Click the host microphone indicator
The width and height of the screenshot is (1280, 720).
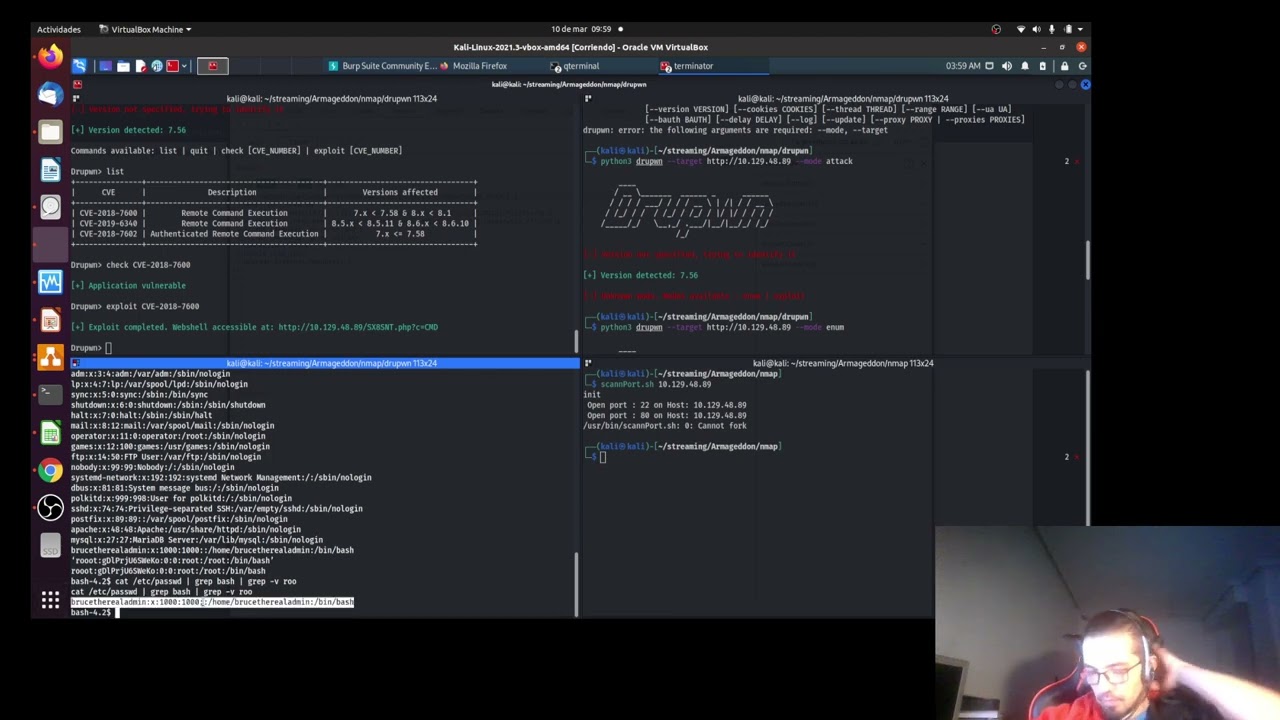[1053, 29]
